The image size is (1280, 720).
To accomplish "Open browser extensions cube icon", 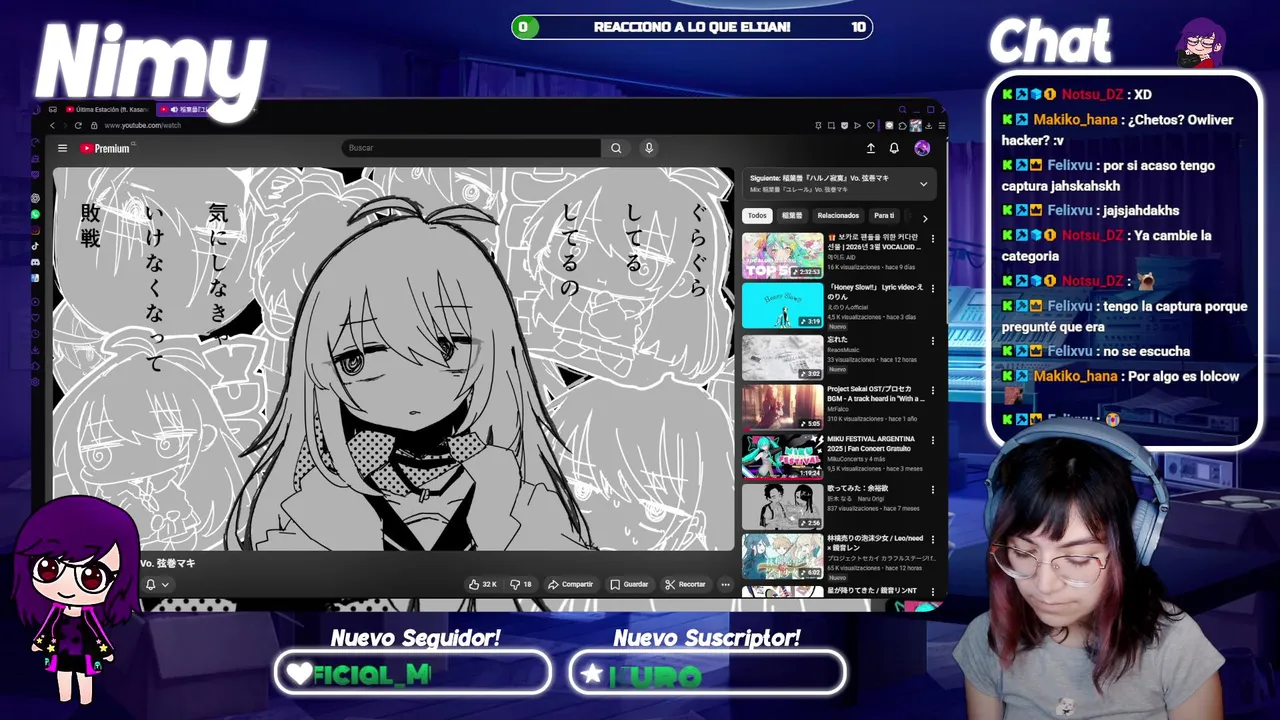I will point(901,125).
